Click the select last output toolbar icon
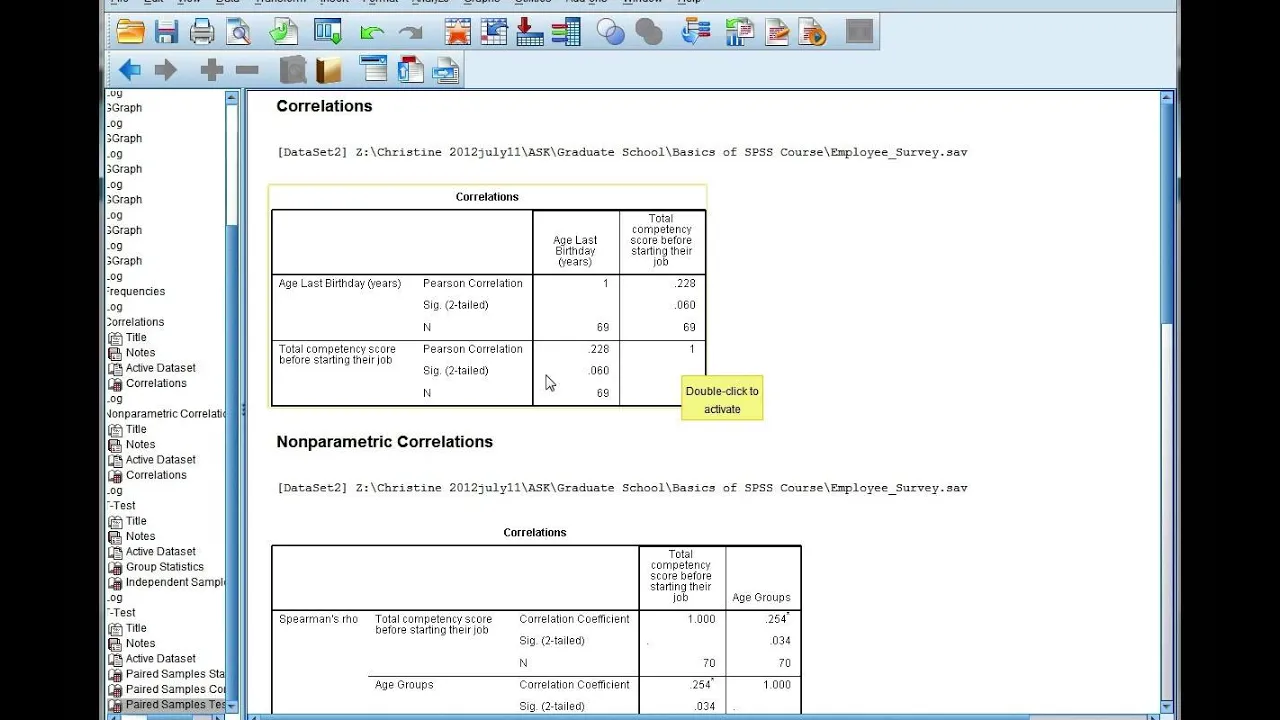 pos(695,32)
